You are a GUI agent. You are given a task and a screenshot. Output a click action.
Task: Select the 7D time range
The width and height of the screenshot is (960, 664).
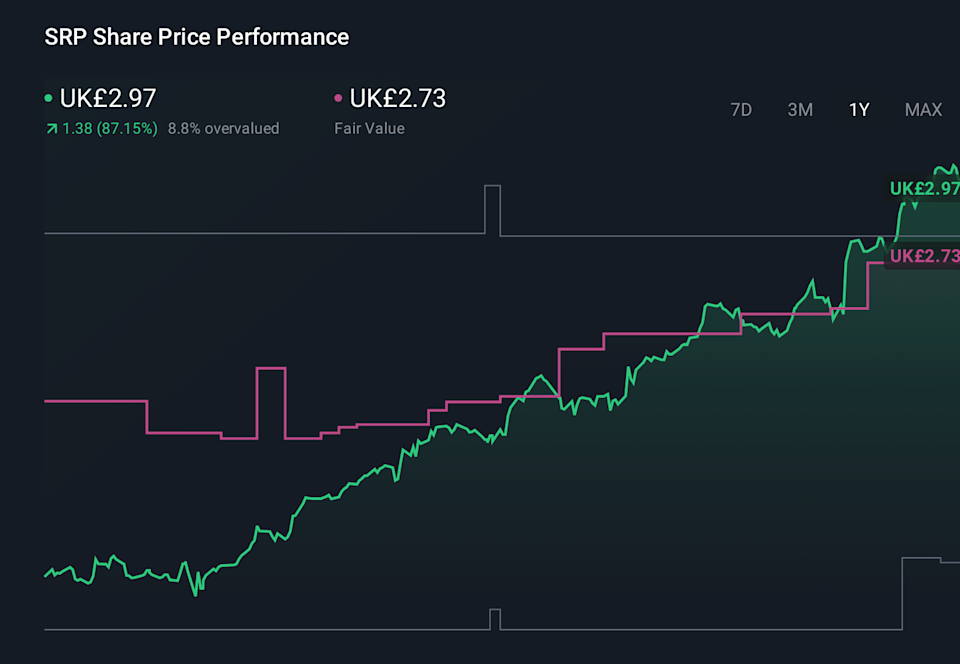741,110
